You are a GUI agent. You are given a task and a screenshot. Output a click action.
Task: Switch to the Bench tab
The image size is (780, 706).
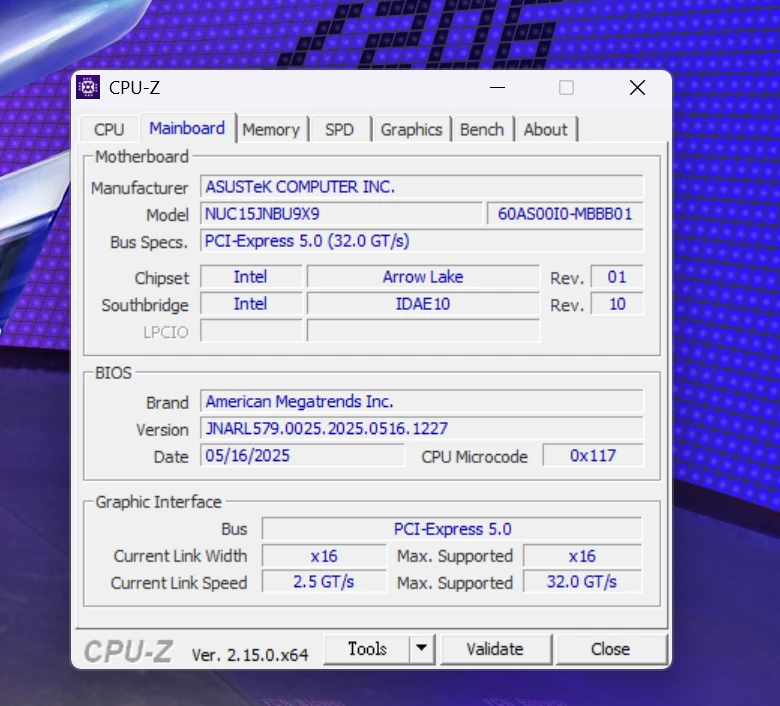click(482, 130)
